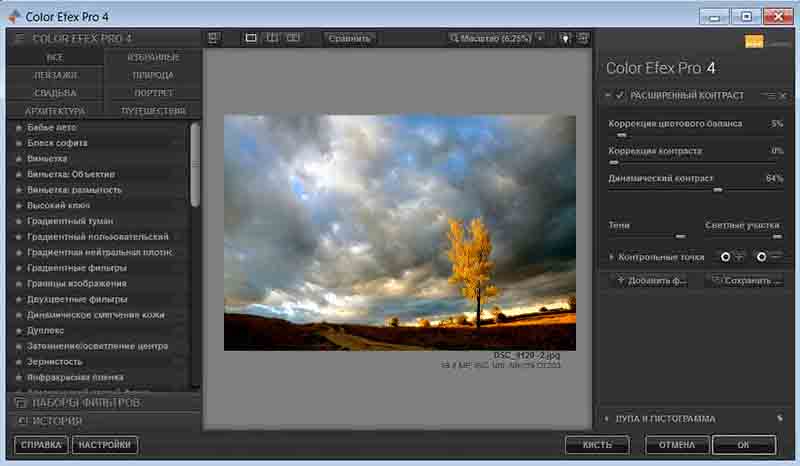Click favorite star for Дуплекс

[x=19, y=331]
